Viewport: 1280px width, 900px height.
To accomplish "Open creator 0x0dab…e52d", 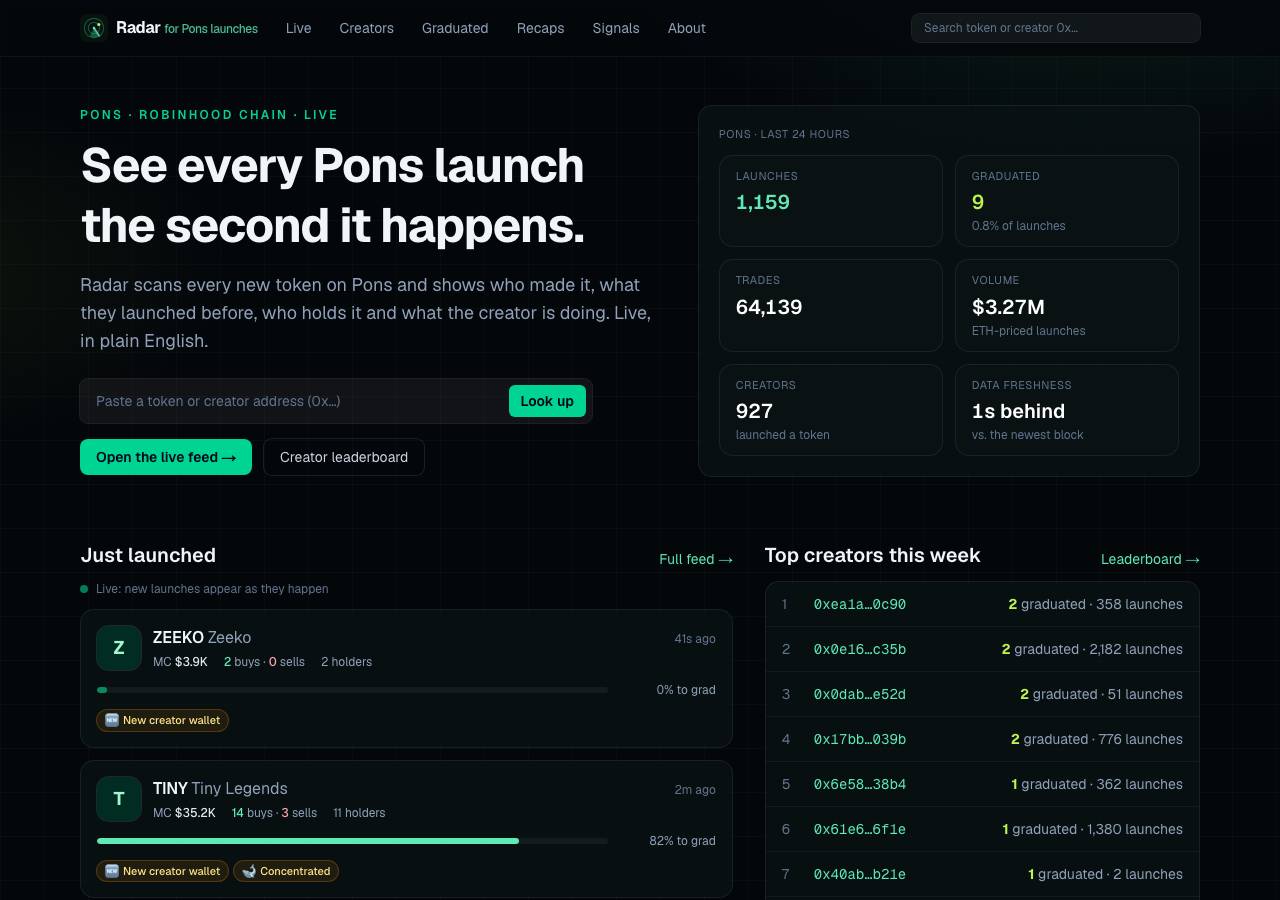I will (860, 694).
